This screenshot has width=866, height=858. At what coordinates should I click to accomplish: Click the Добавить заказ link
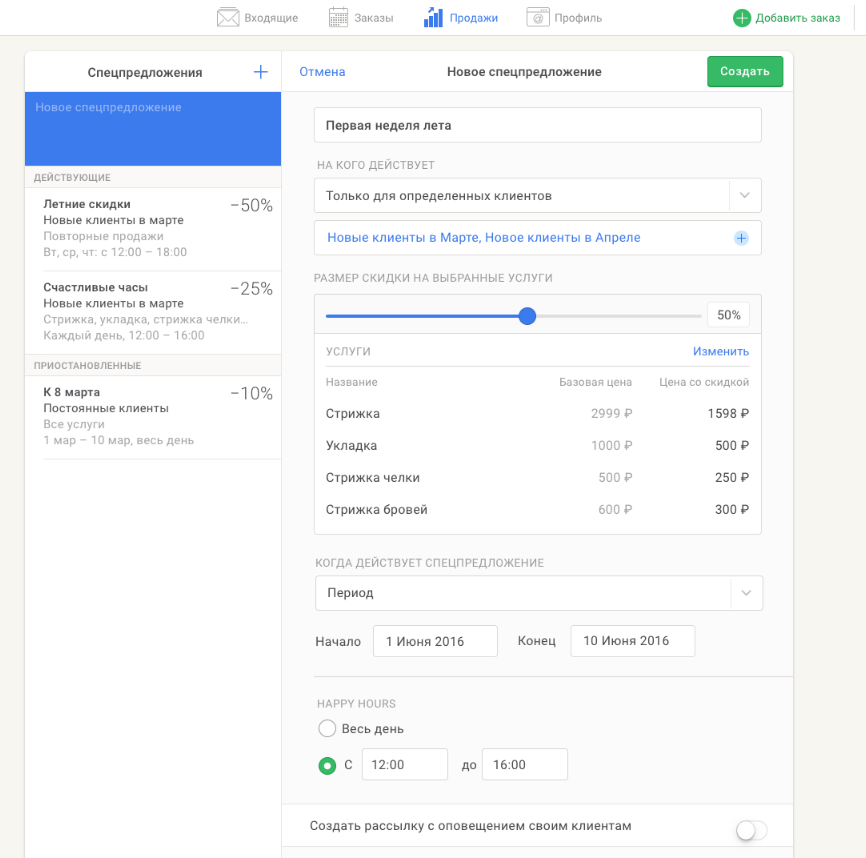(798, 18)
